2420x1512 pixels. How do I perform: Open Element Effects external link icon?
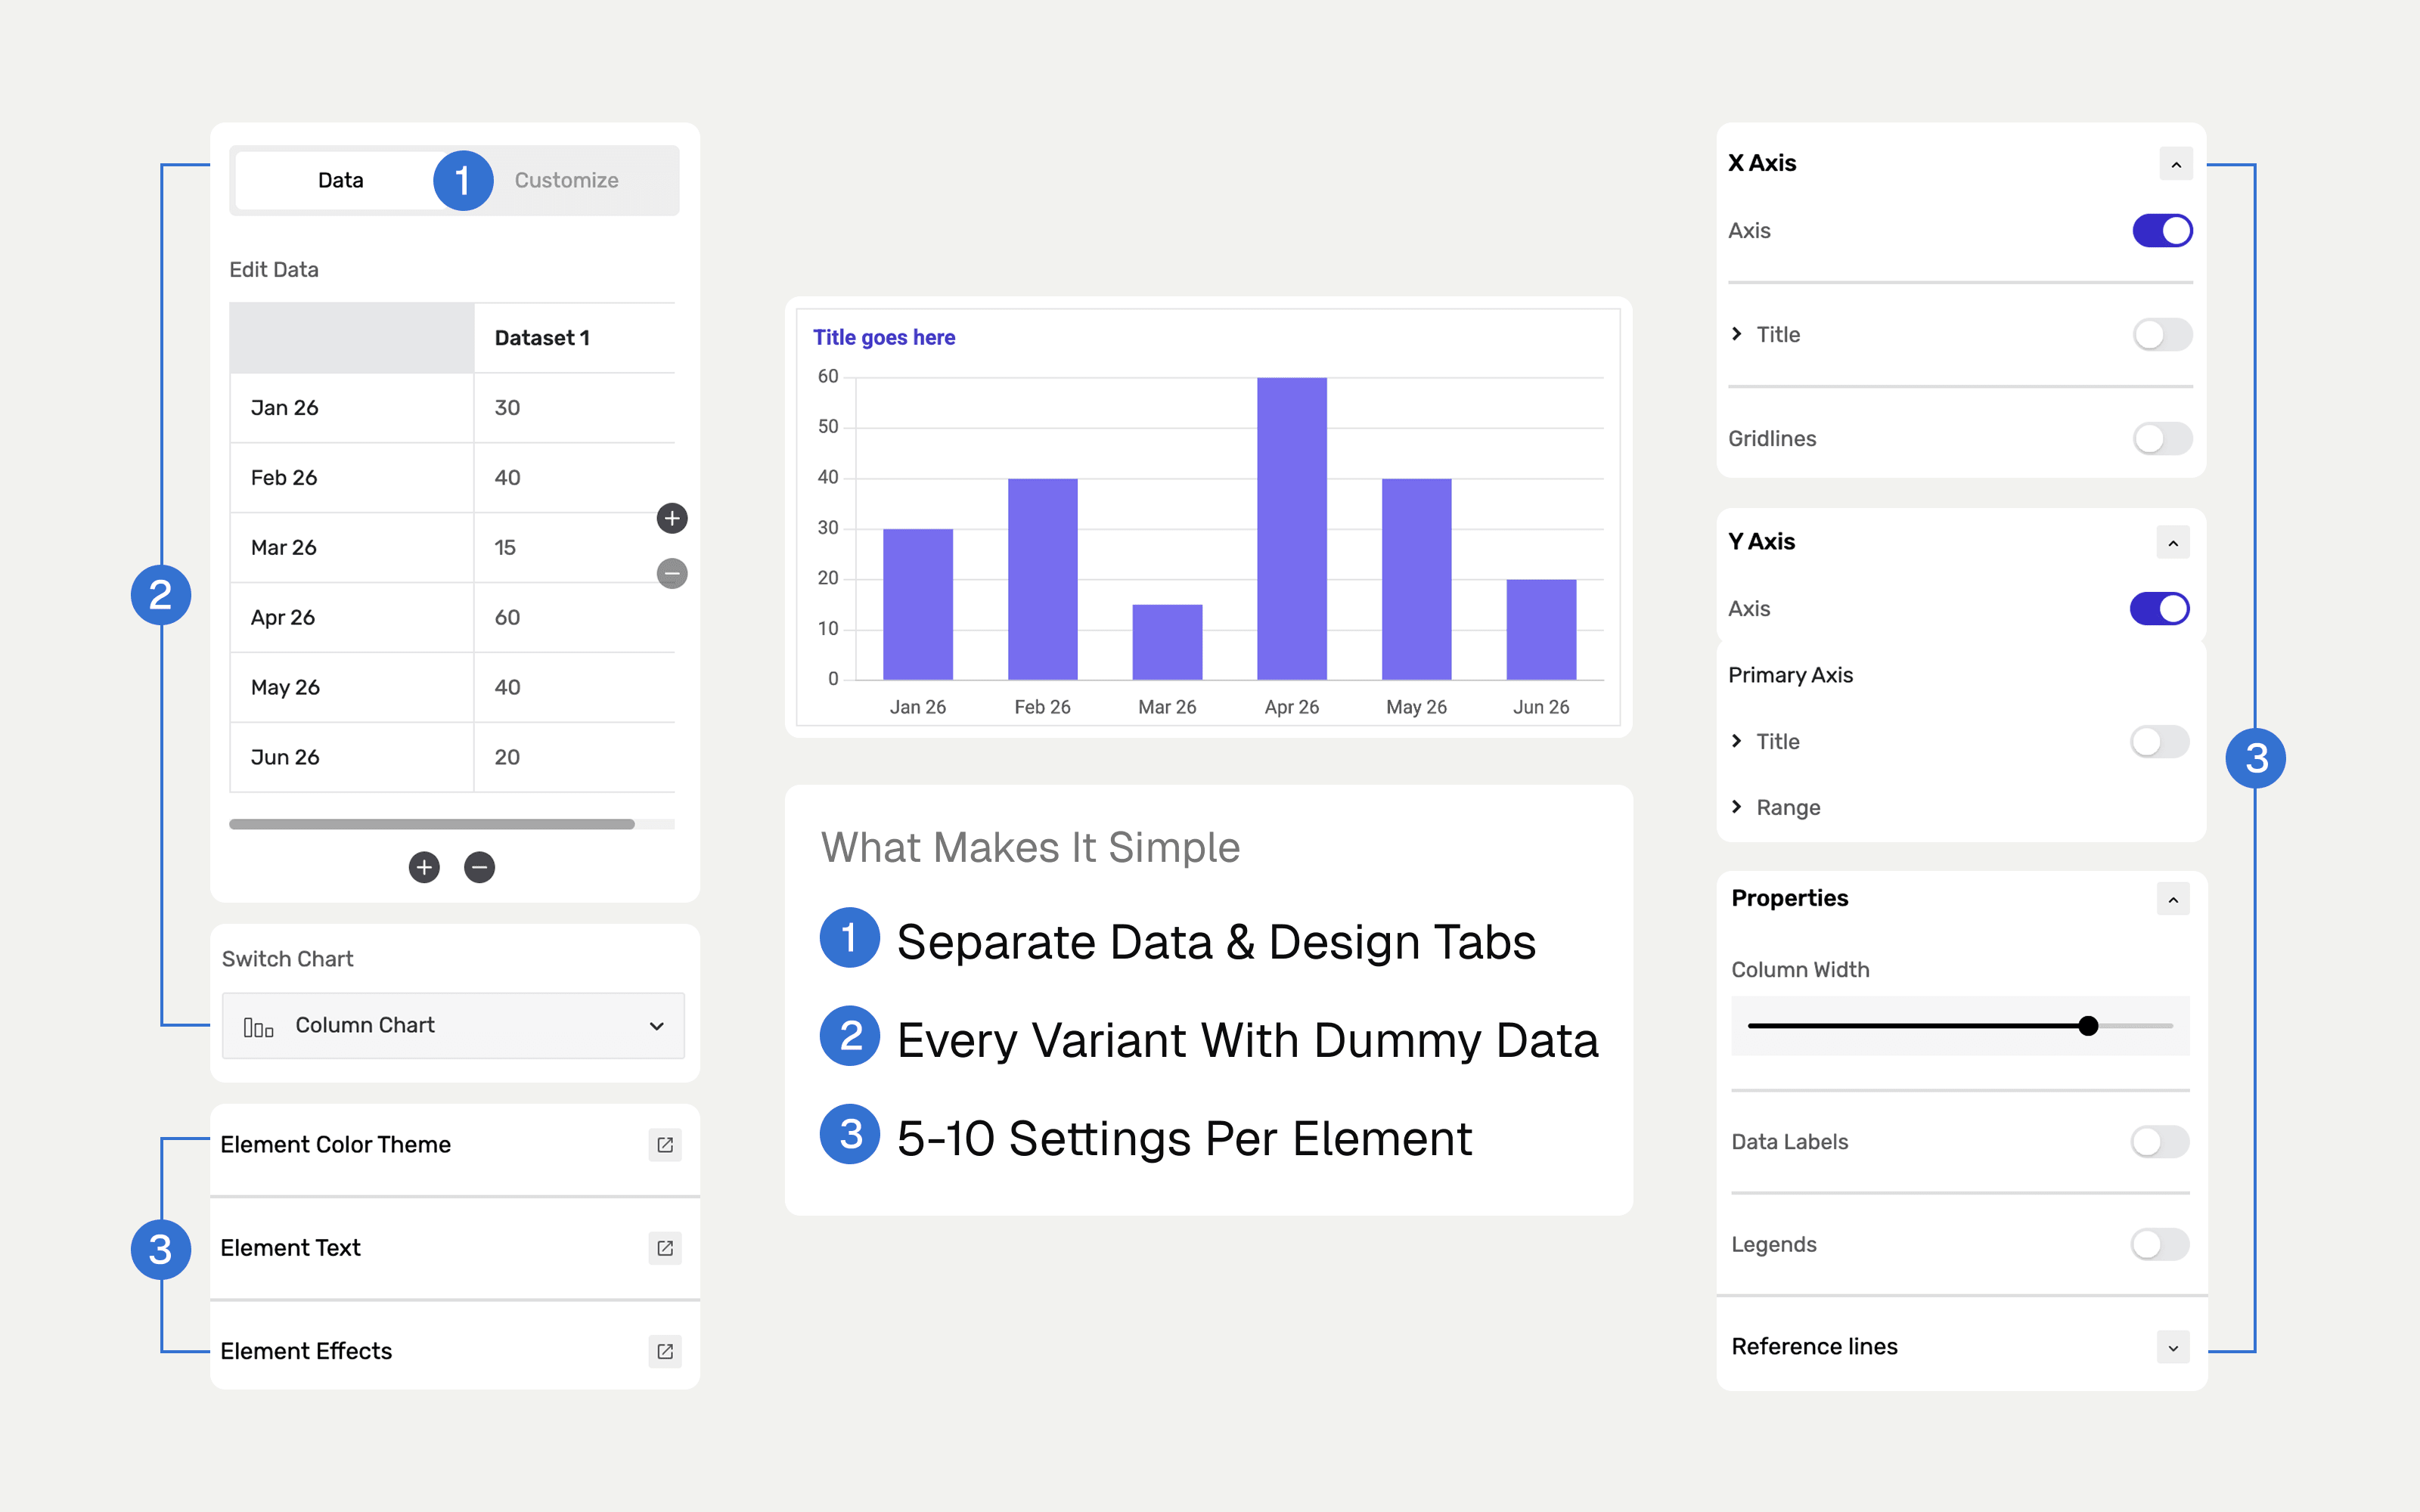click(665, 1352)
